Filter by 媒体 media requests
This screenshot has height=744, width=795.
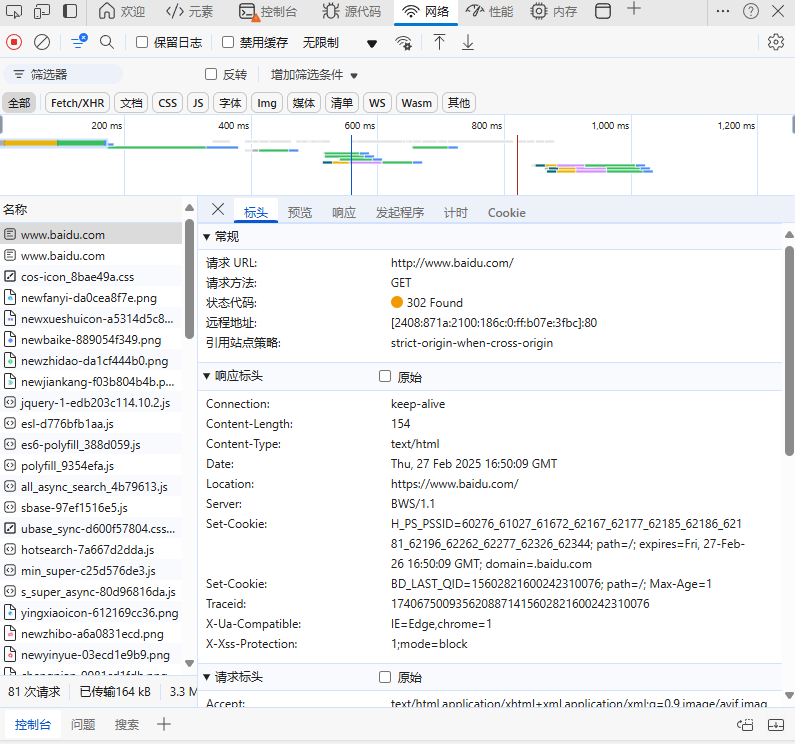tap(304, 103)
